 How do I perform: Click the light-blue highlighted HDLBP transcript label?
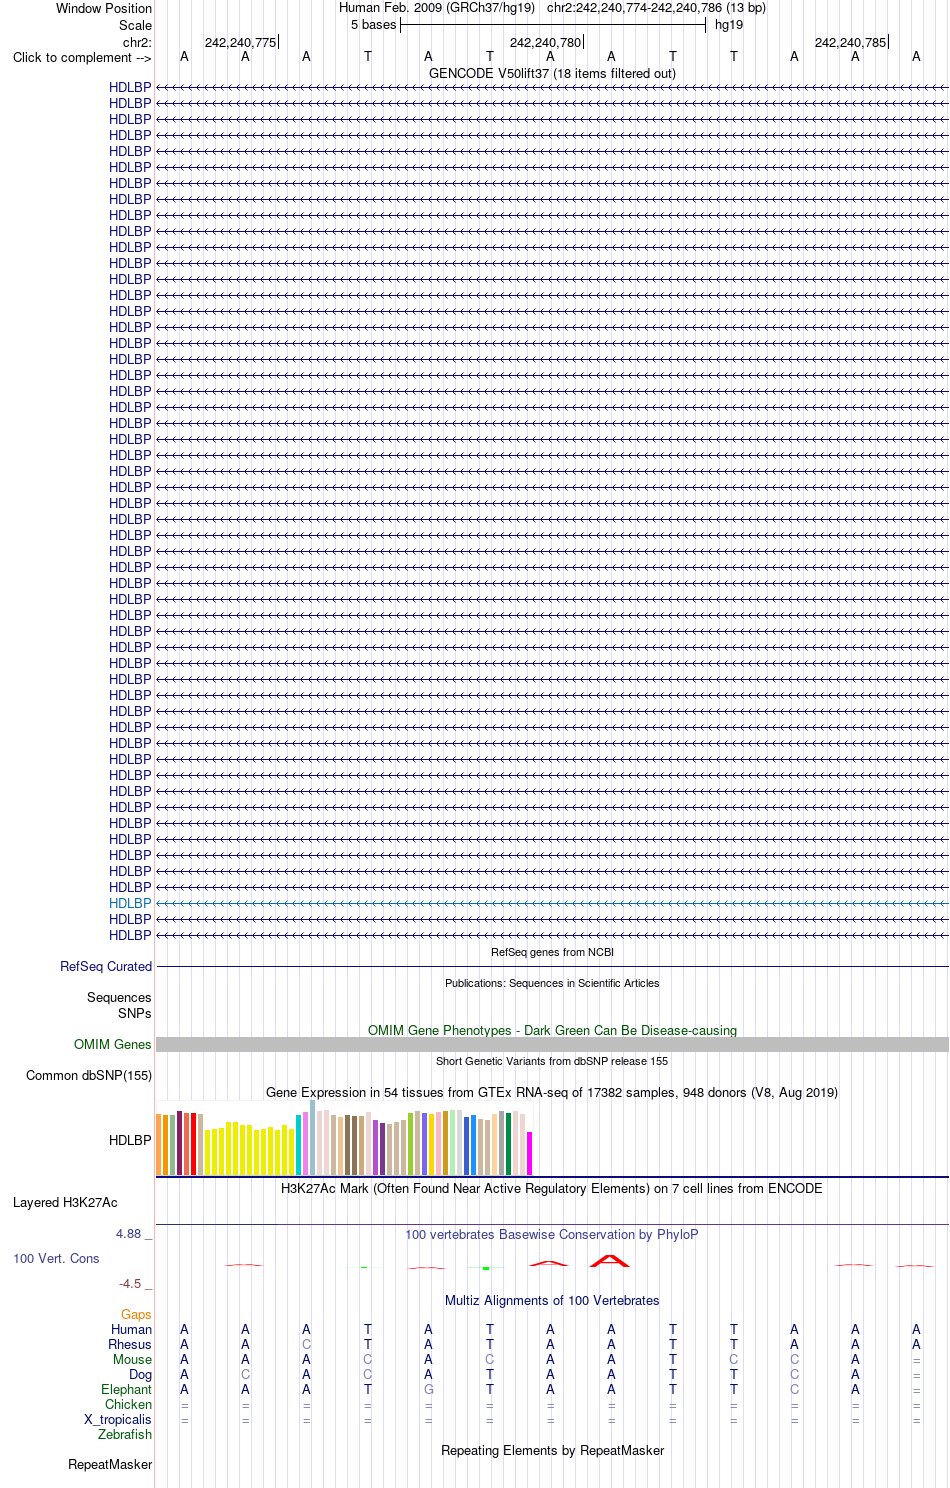pos(130,903)
